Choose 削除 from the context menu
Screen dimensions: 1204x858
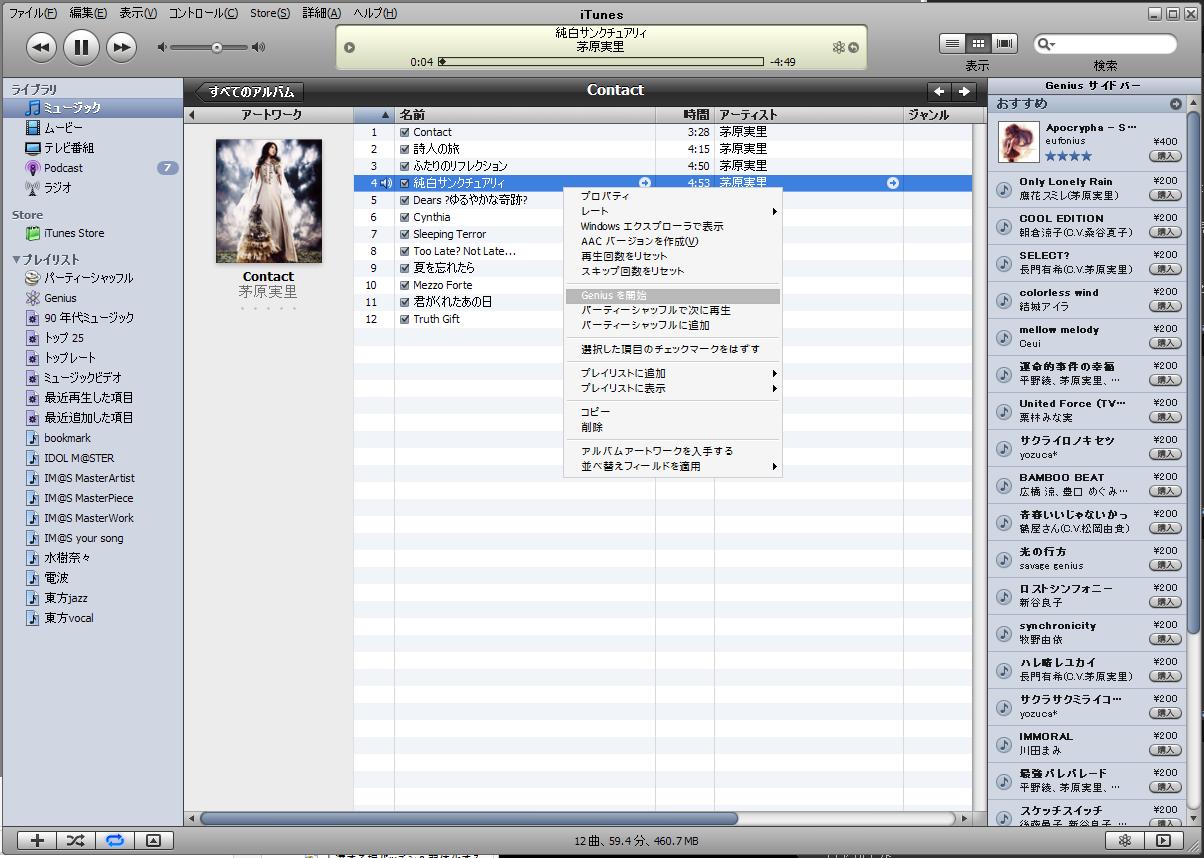click(673, 427)
